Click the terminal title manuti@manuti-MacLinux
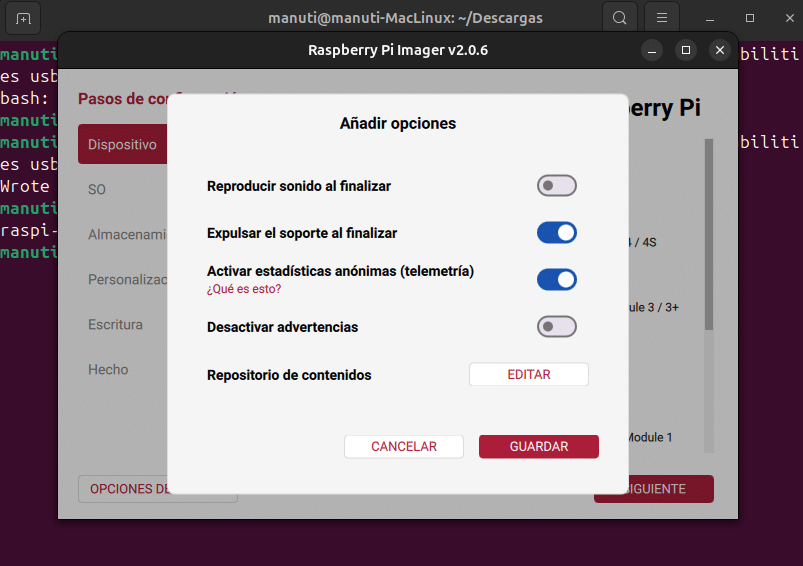 click(361, 18)
